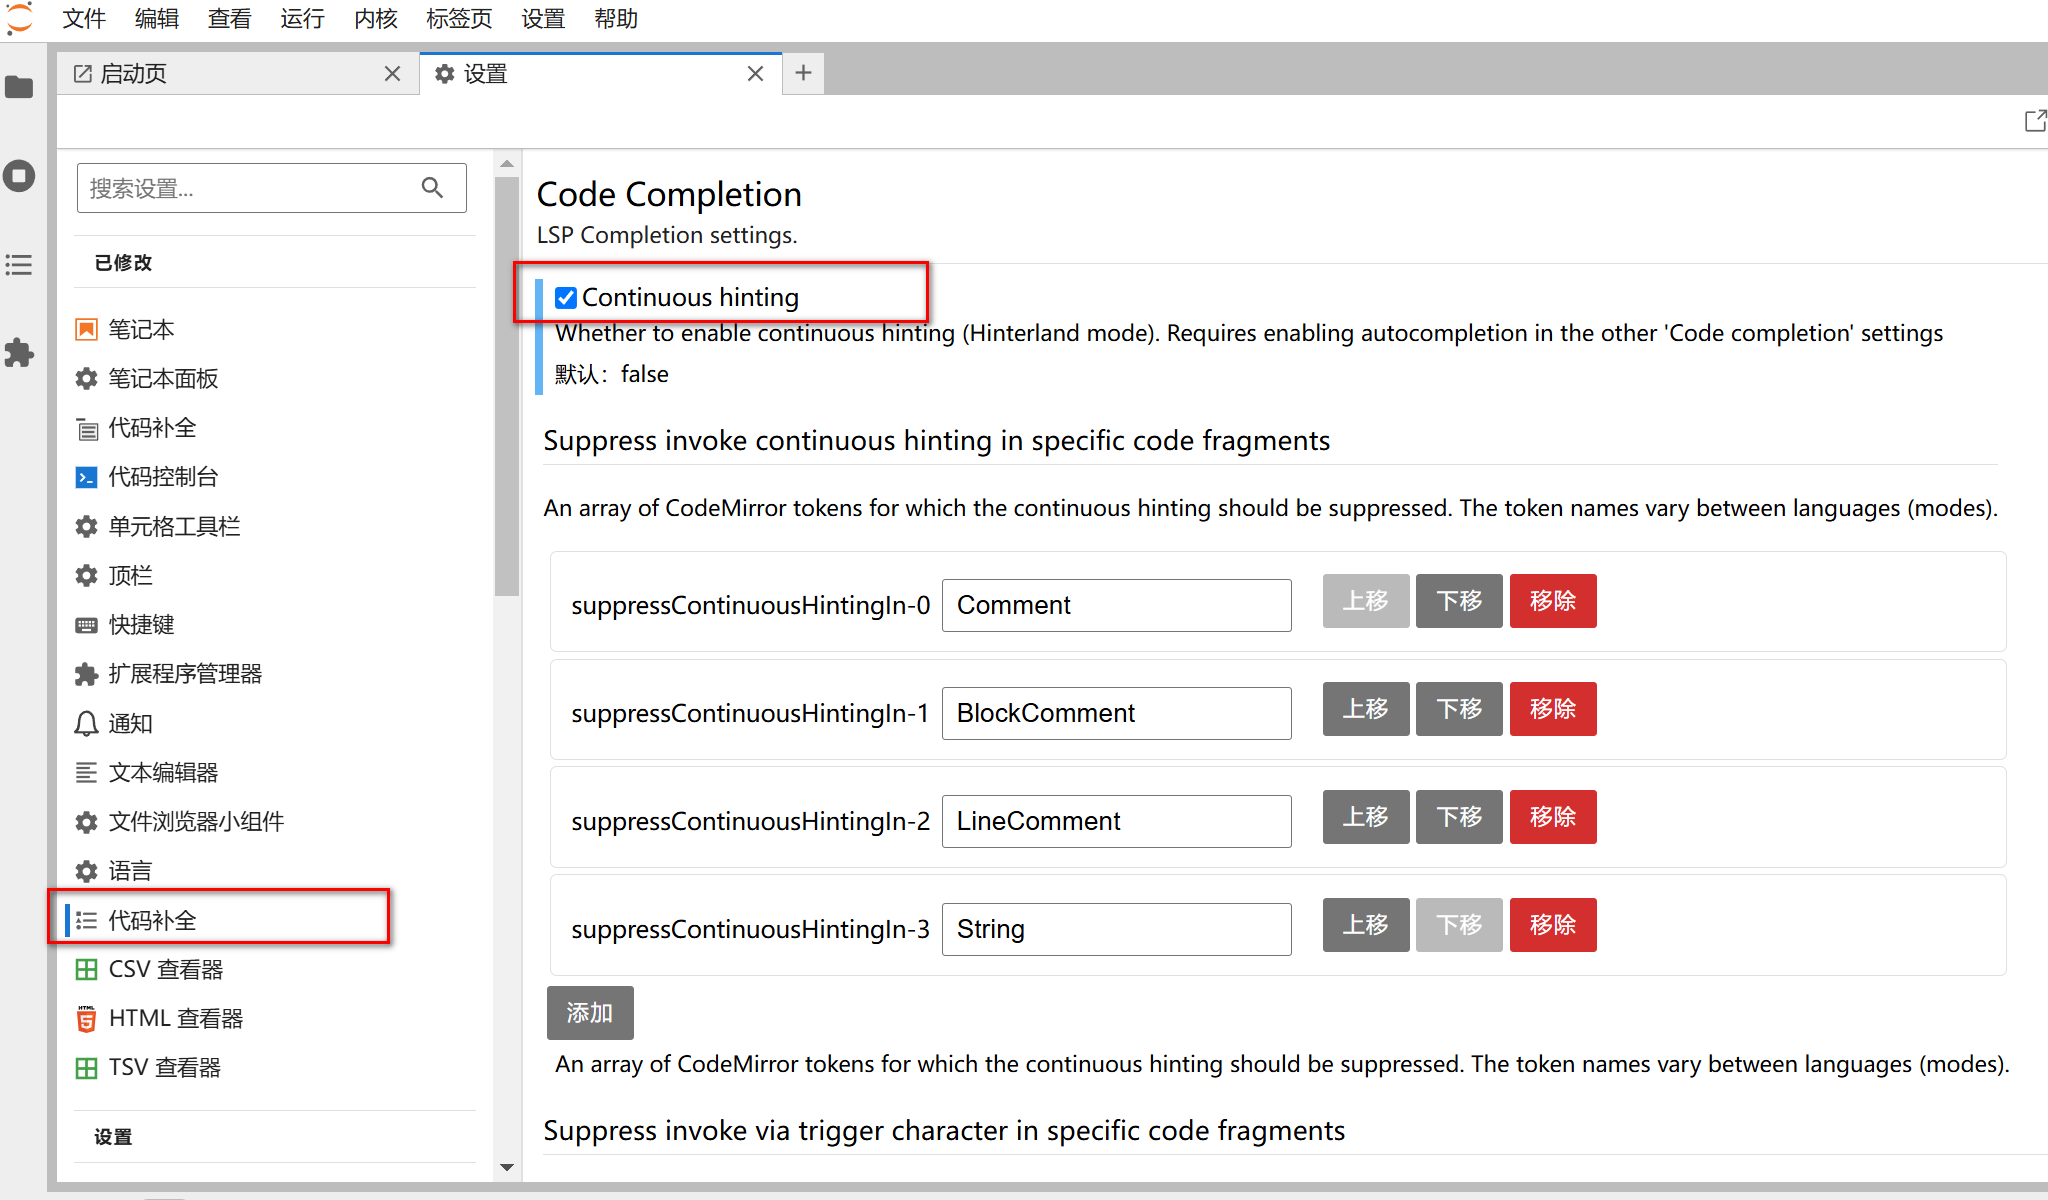
Task: Close the 设置 tab
Action: pos(755,74)
